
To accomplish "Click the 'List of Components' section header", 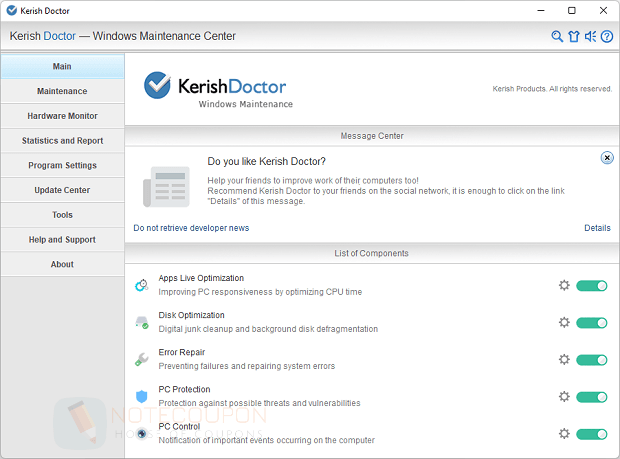I will pos(371,253).
